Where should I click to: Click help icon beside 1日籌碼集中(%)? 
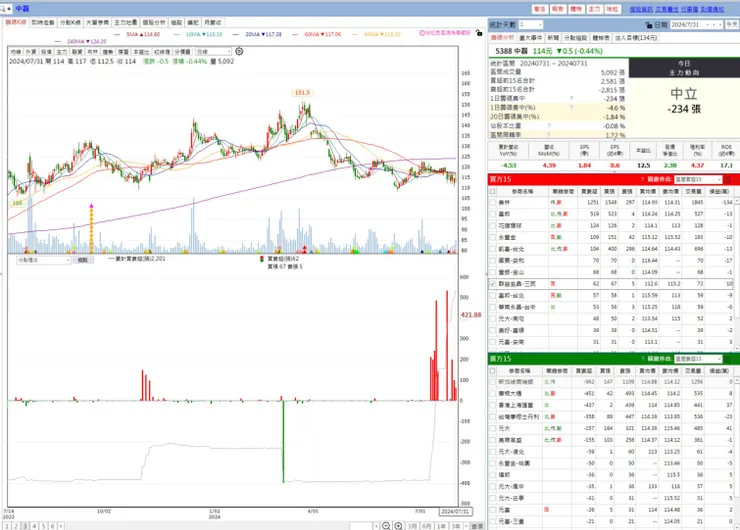572,108
